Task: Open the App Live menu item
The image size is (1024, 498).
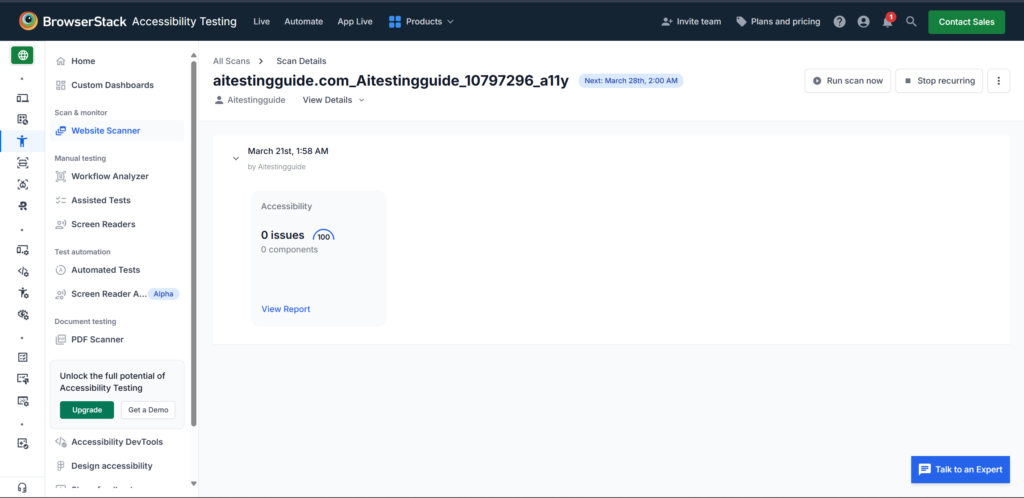Action: click(x=355, y=22)
